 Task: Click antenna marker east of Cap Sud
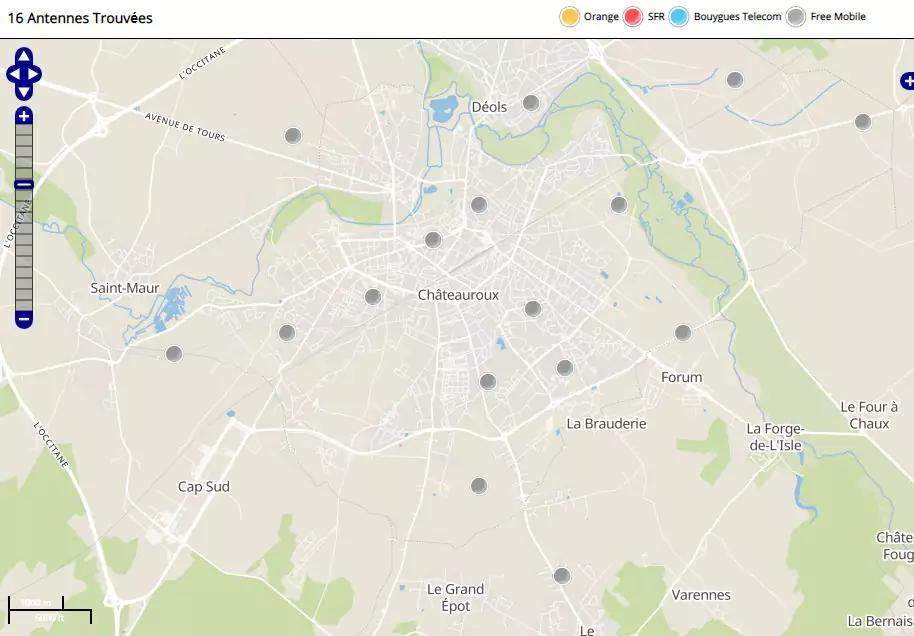point(479,485)
